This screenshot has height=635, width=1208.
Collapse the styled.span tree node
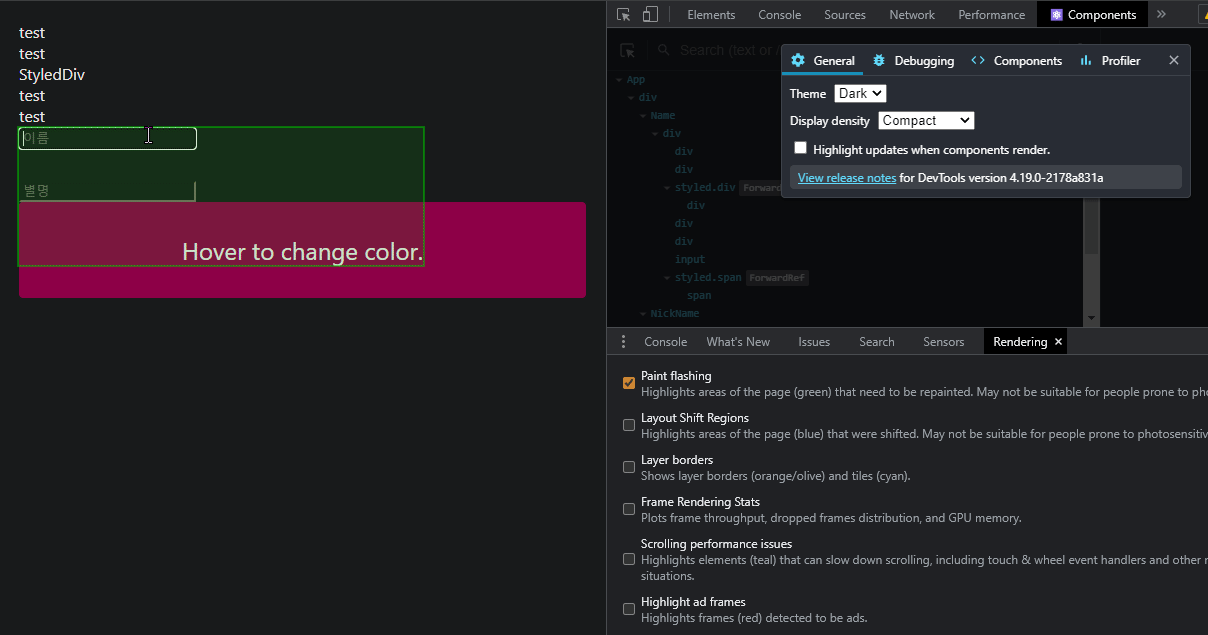667,278
